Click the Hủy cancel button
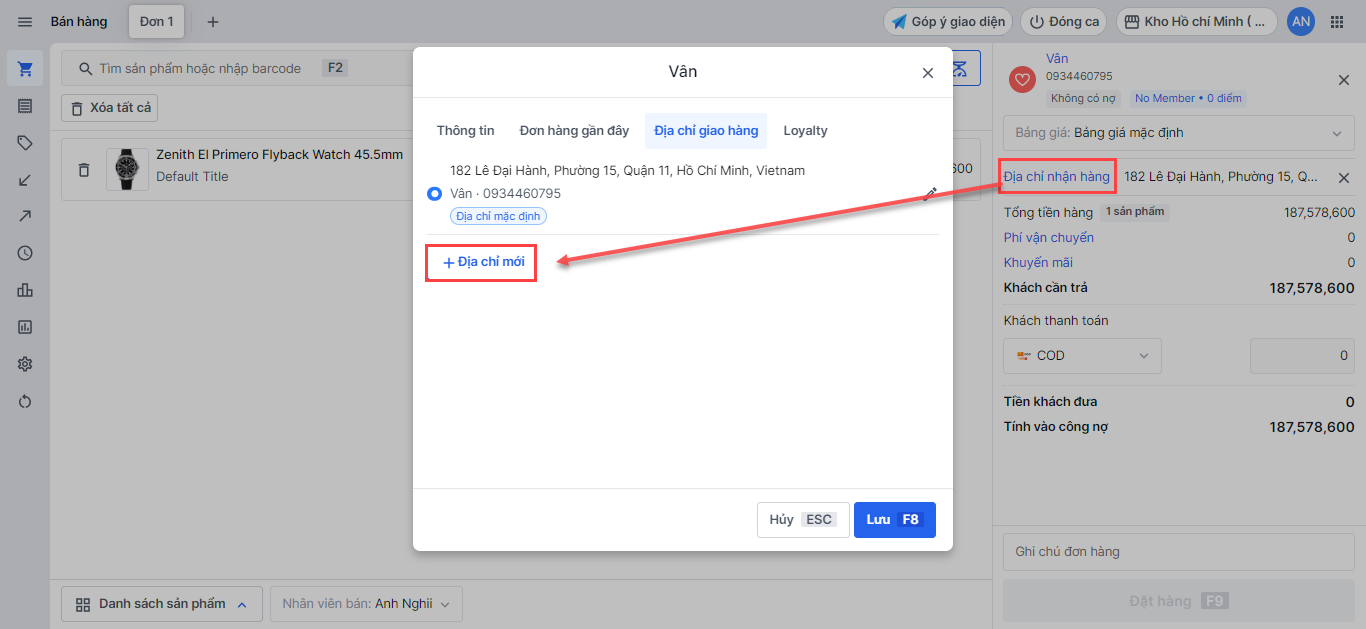 click(803, 520)
